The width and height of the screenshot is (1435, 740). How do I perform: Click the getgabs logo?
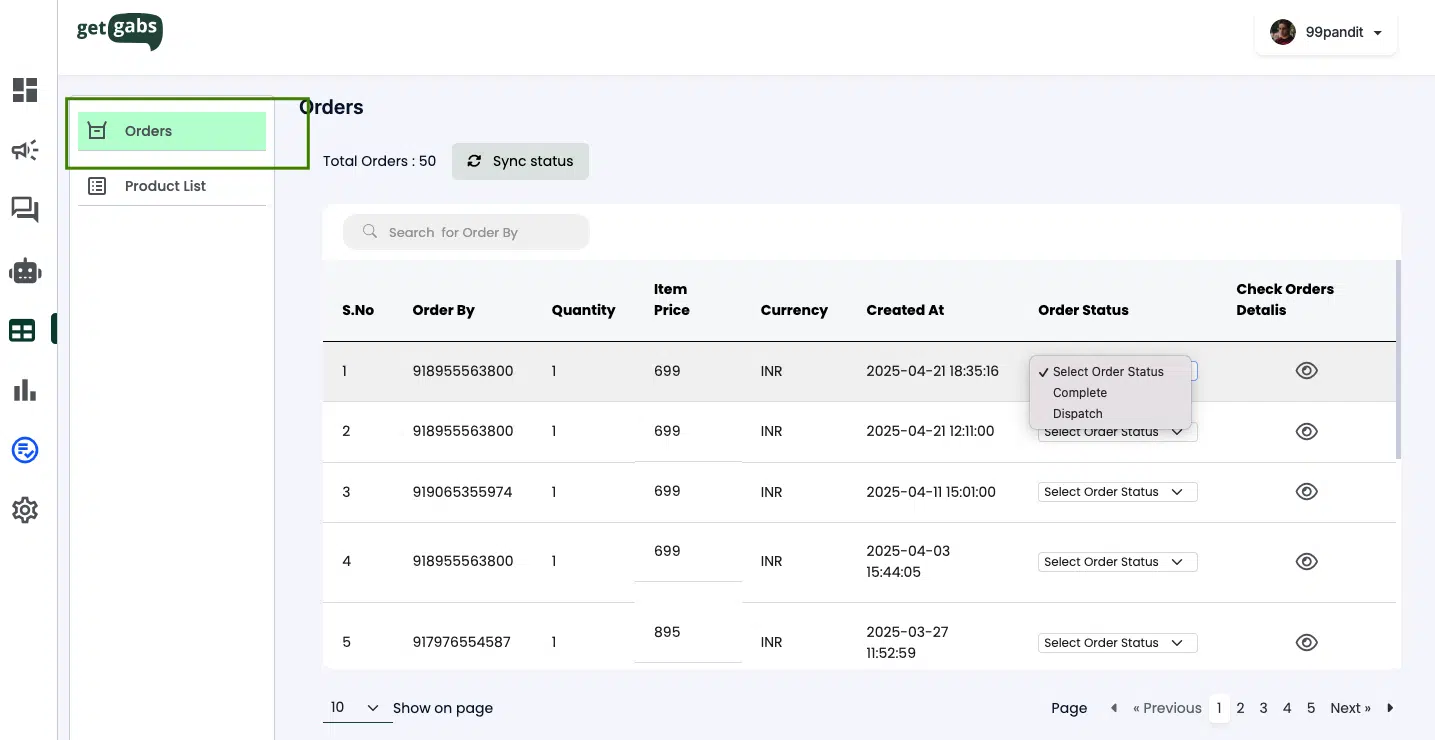click(119, 31)
